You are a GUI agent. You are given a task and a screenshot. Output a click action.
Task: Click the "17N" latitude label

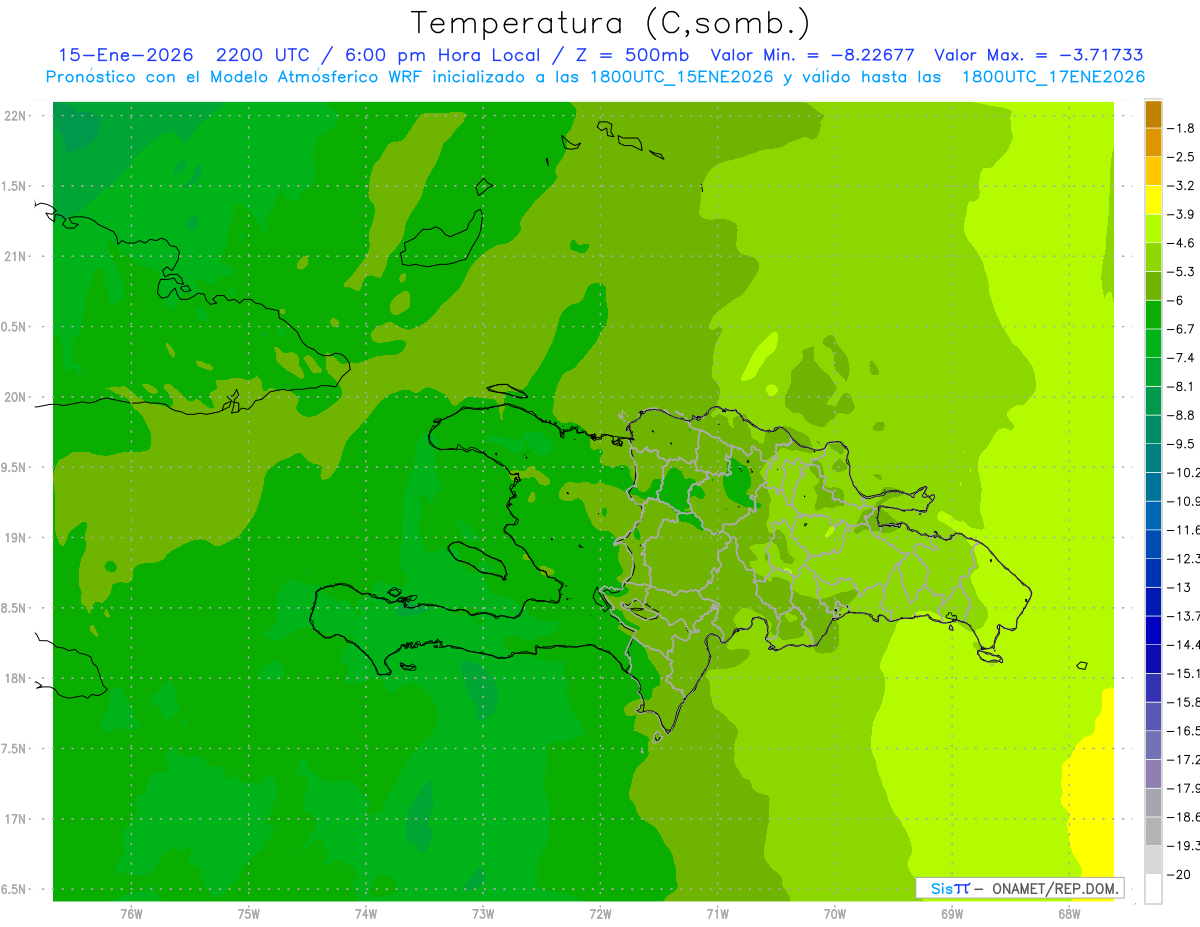coord(17,819)
